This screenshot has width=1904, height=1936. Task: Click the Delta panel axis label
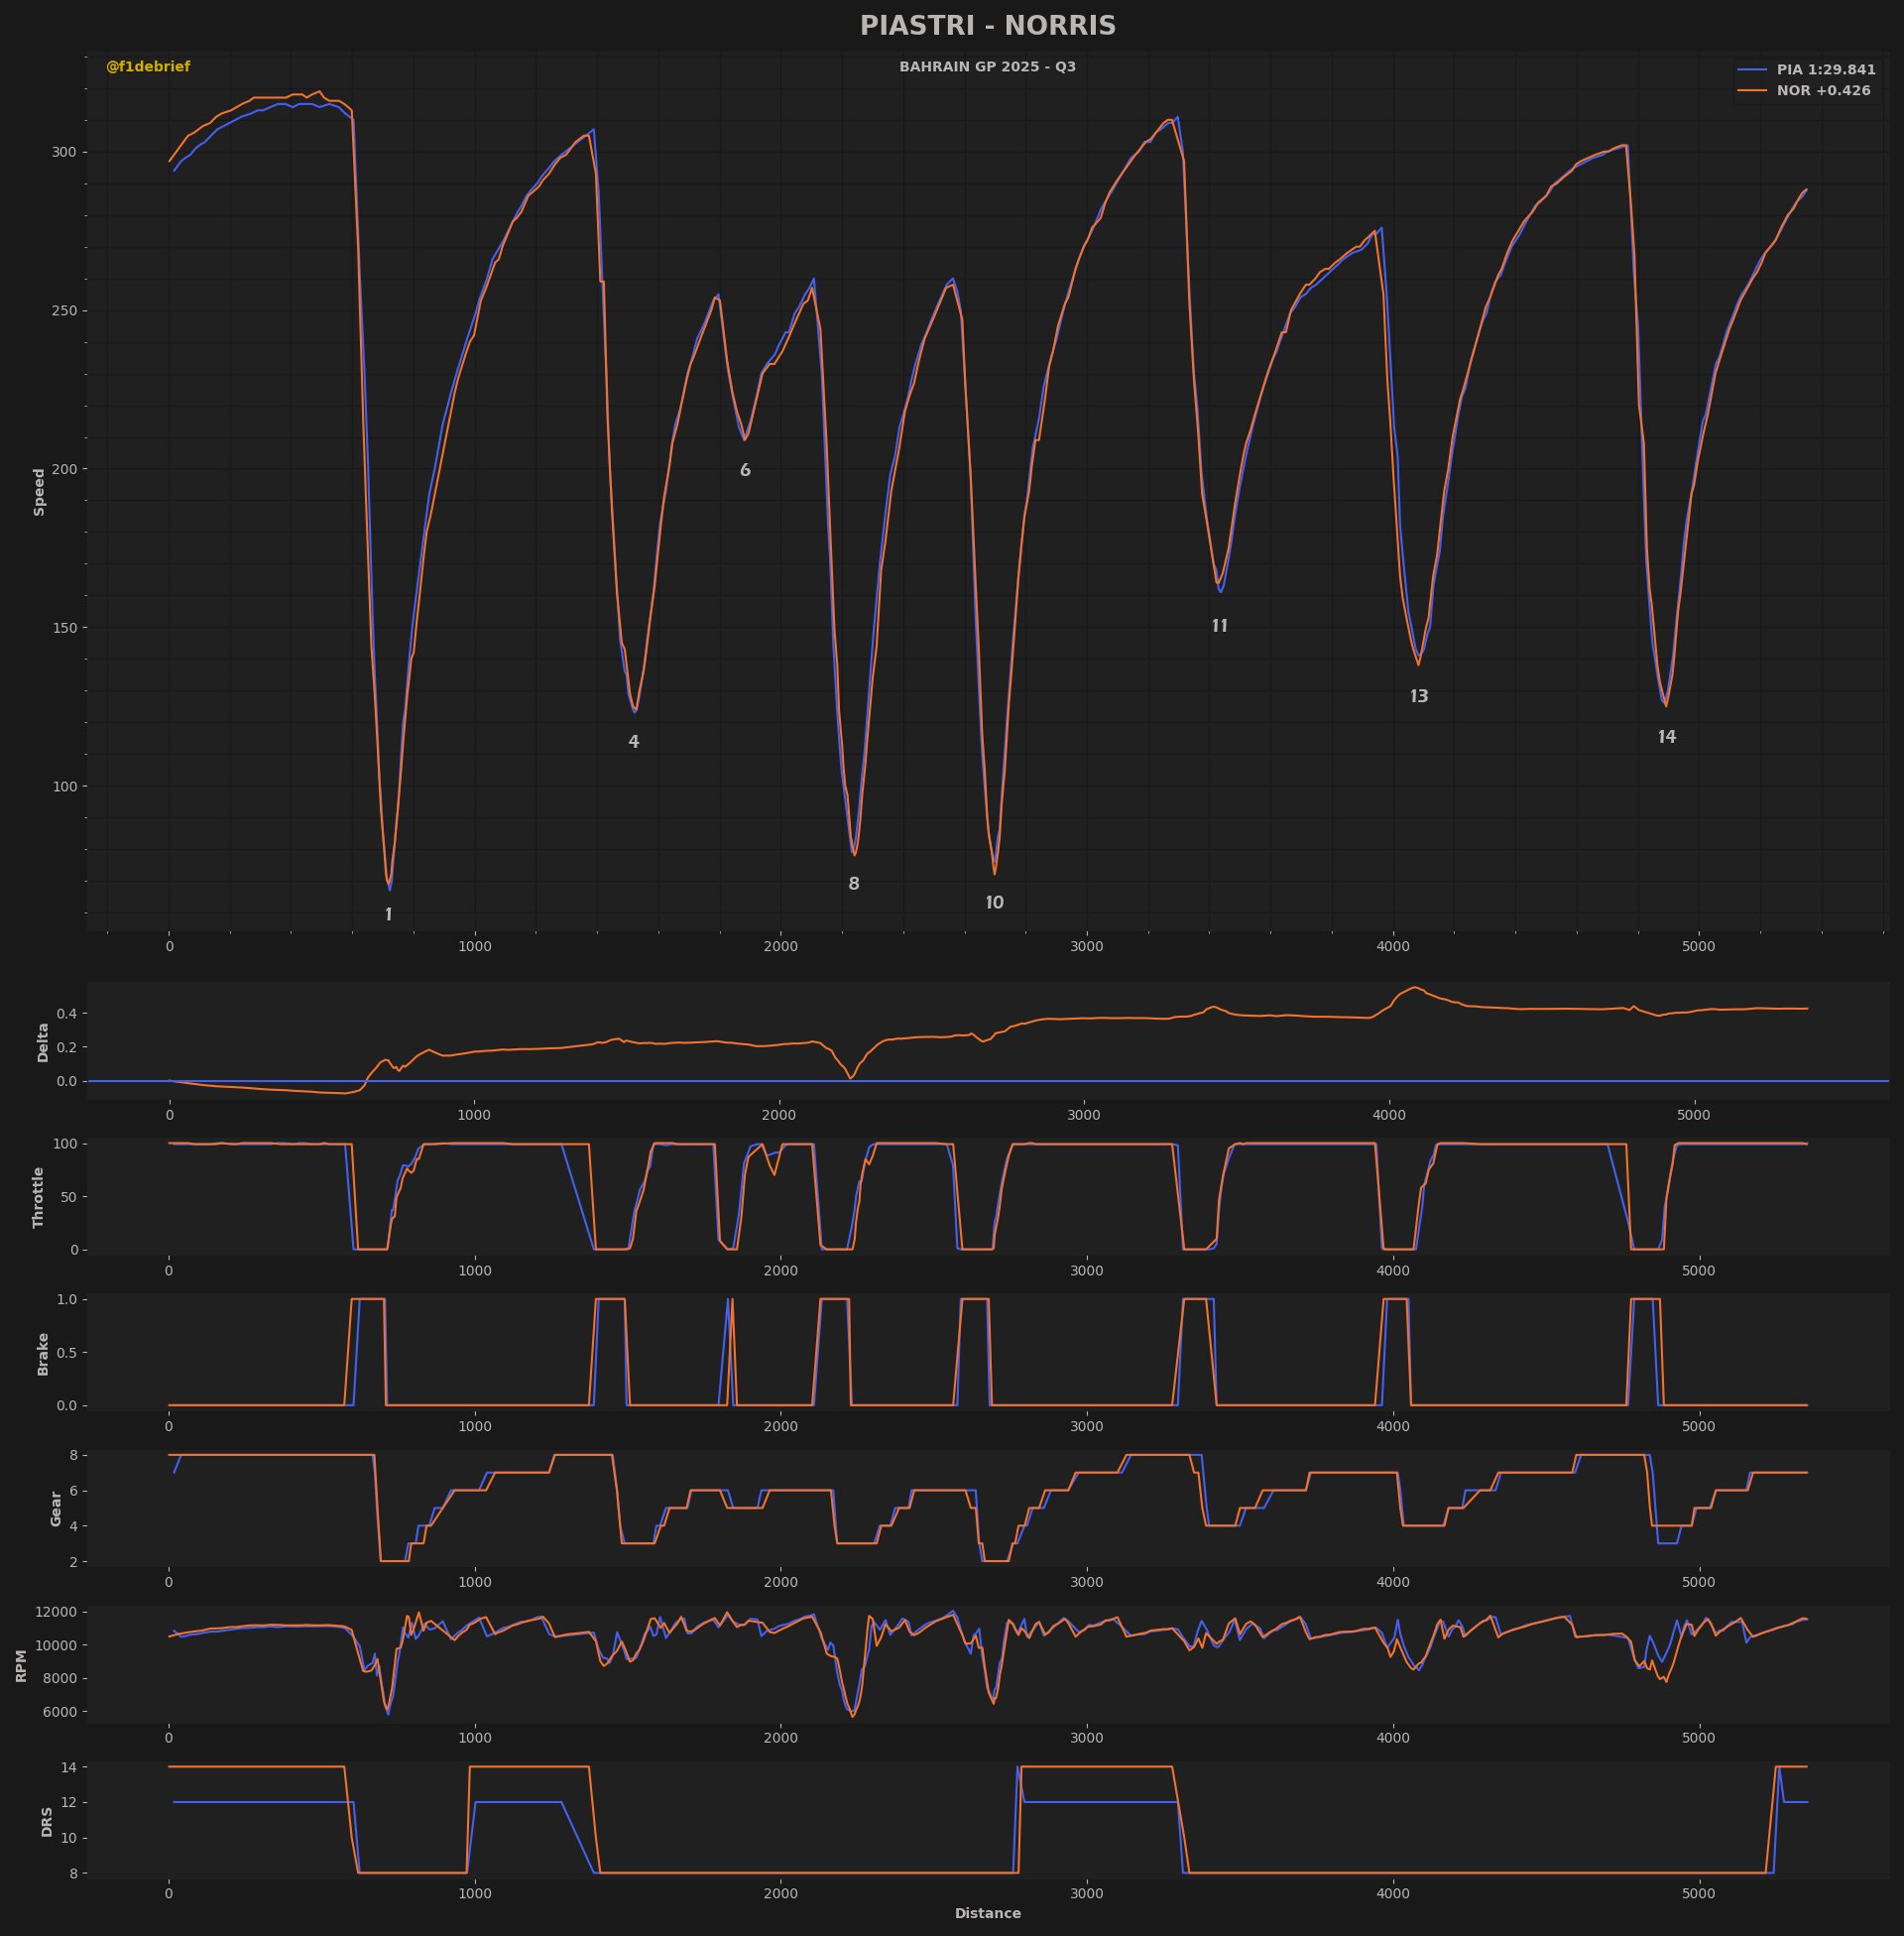(x=43, y=1042)
